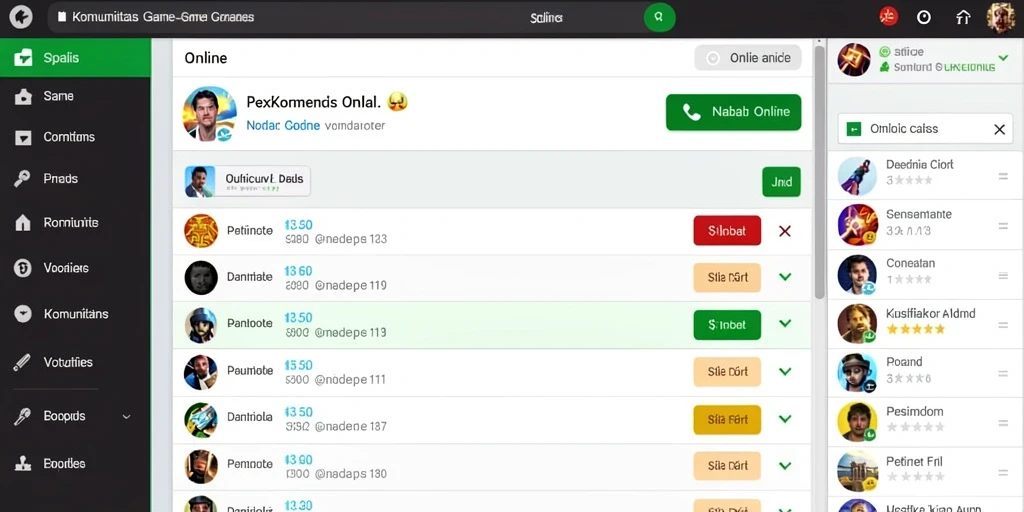Image resolution: width=1024 pixels, height=512 pixels.
Task: Expand the nodepe 113 row chevron
Action: 785,324
